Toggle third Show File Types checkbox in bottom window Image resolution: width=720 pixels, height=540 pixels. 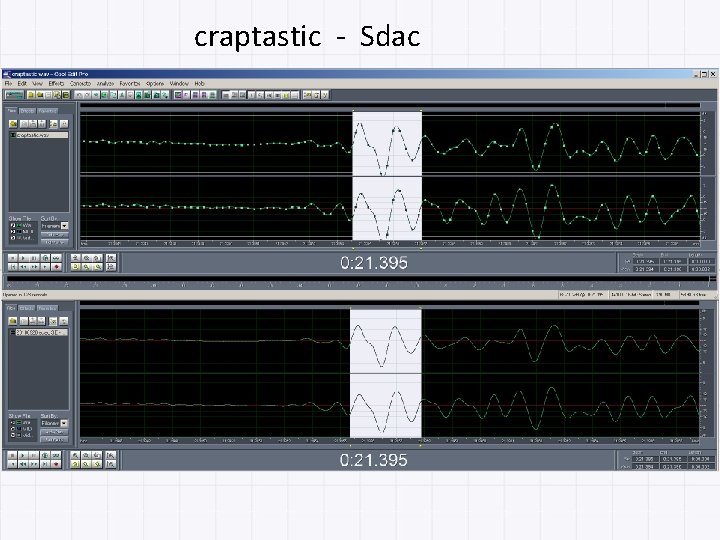point(13,435)
